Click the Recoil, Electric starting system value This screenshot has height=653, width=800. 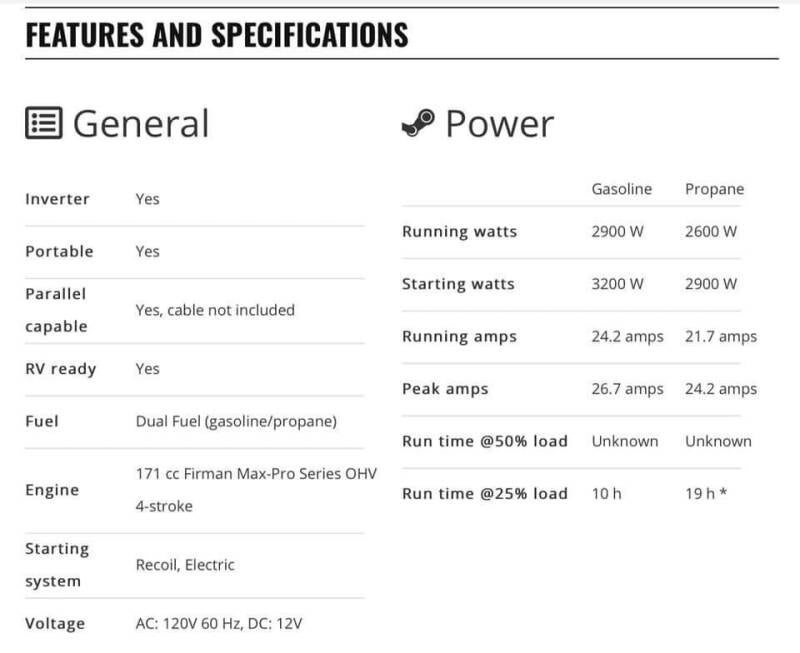(185, 565)
